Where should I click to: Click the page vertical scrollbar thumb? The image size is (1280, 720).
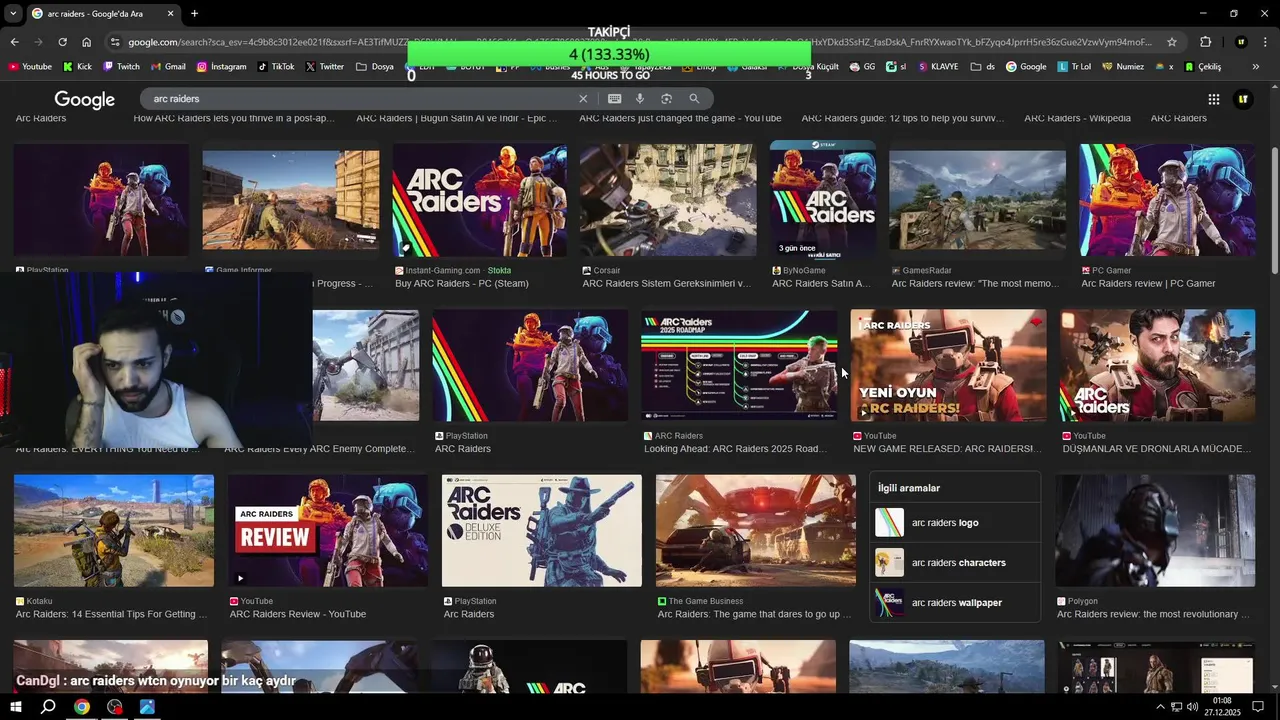point(1274,210)
